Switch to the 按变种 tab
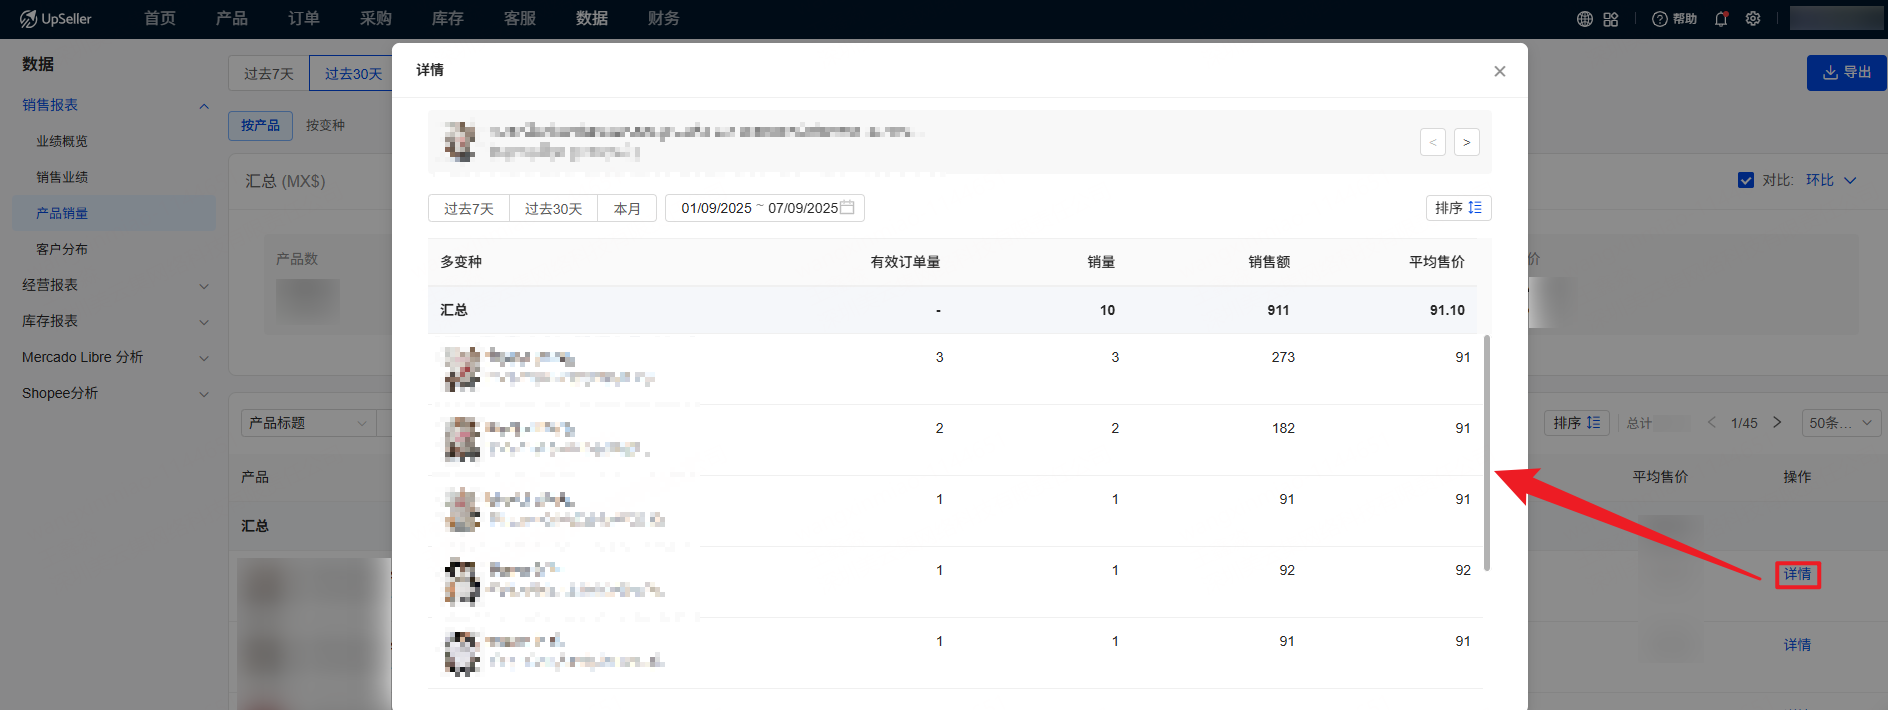Viewport: 1888px width, 710px height. (325, 125)
